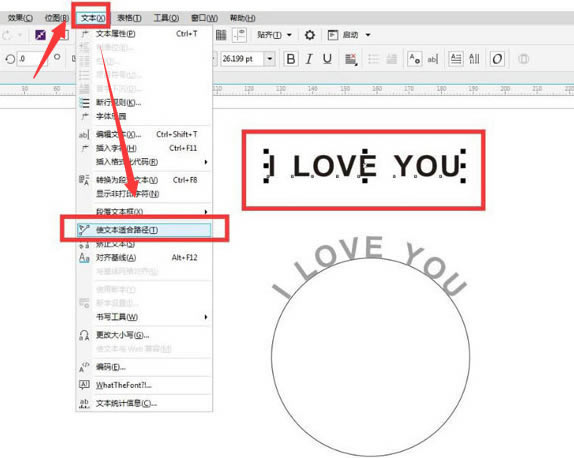This screenshot has width=574, height=458.
Task: Click the line-break rules menu icon
Action: 84,103
